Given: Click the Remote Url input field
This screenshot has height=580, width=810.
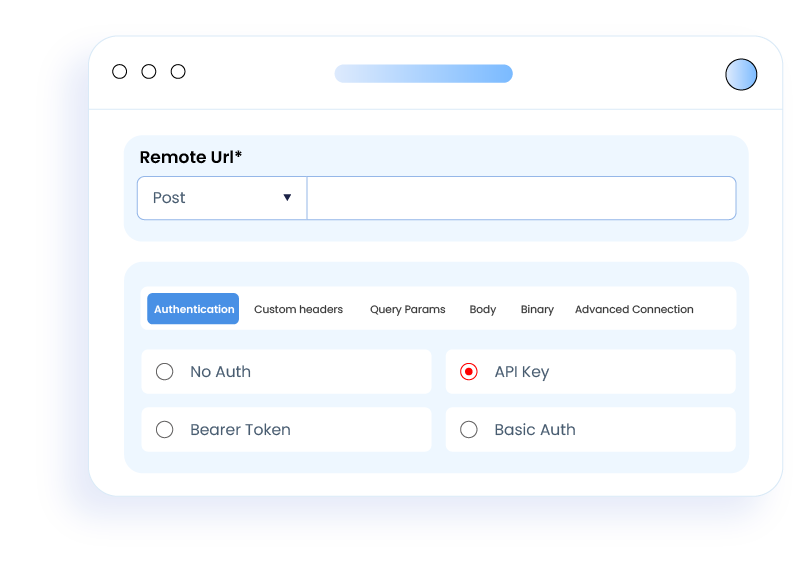Looking at the screenshot, I should [521, 198].
